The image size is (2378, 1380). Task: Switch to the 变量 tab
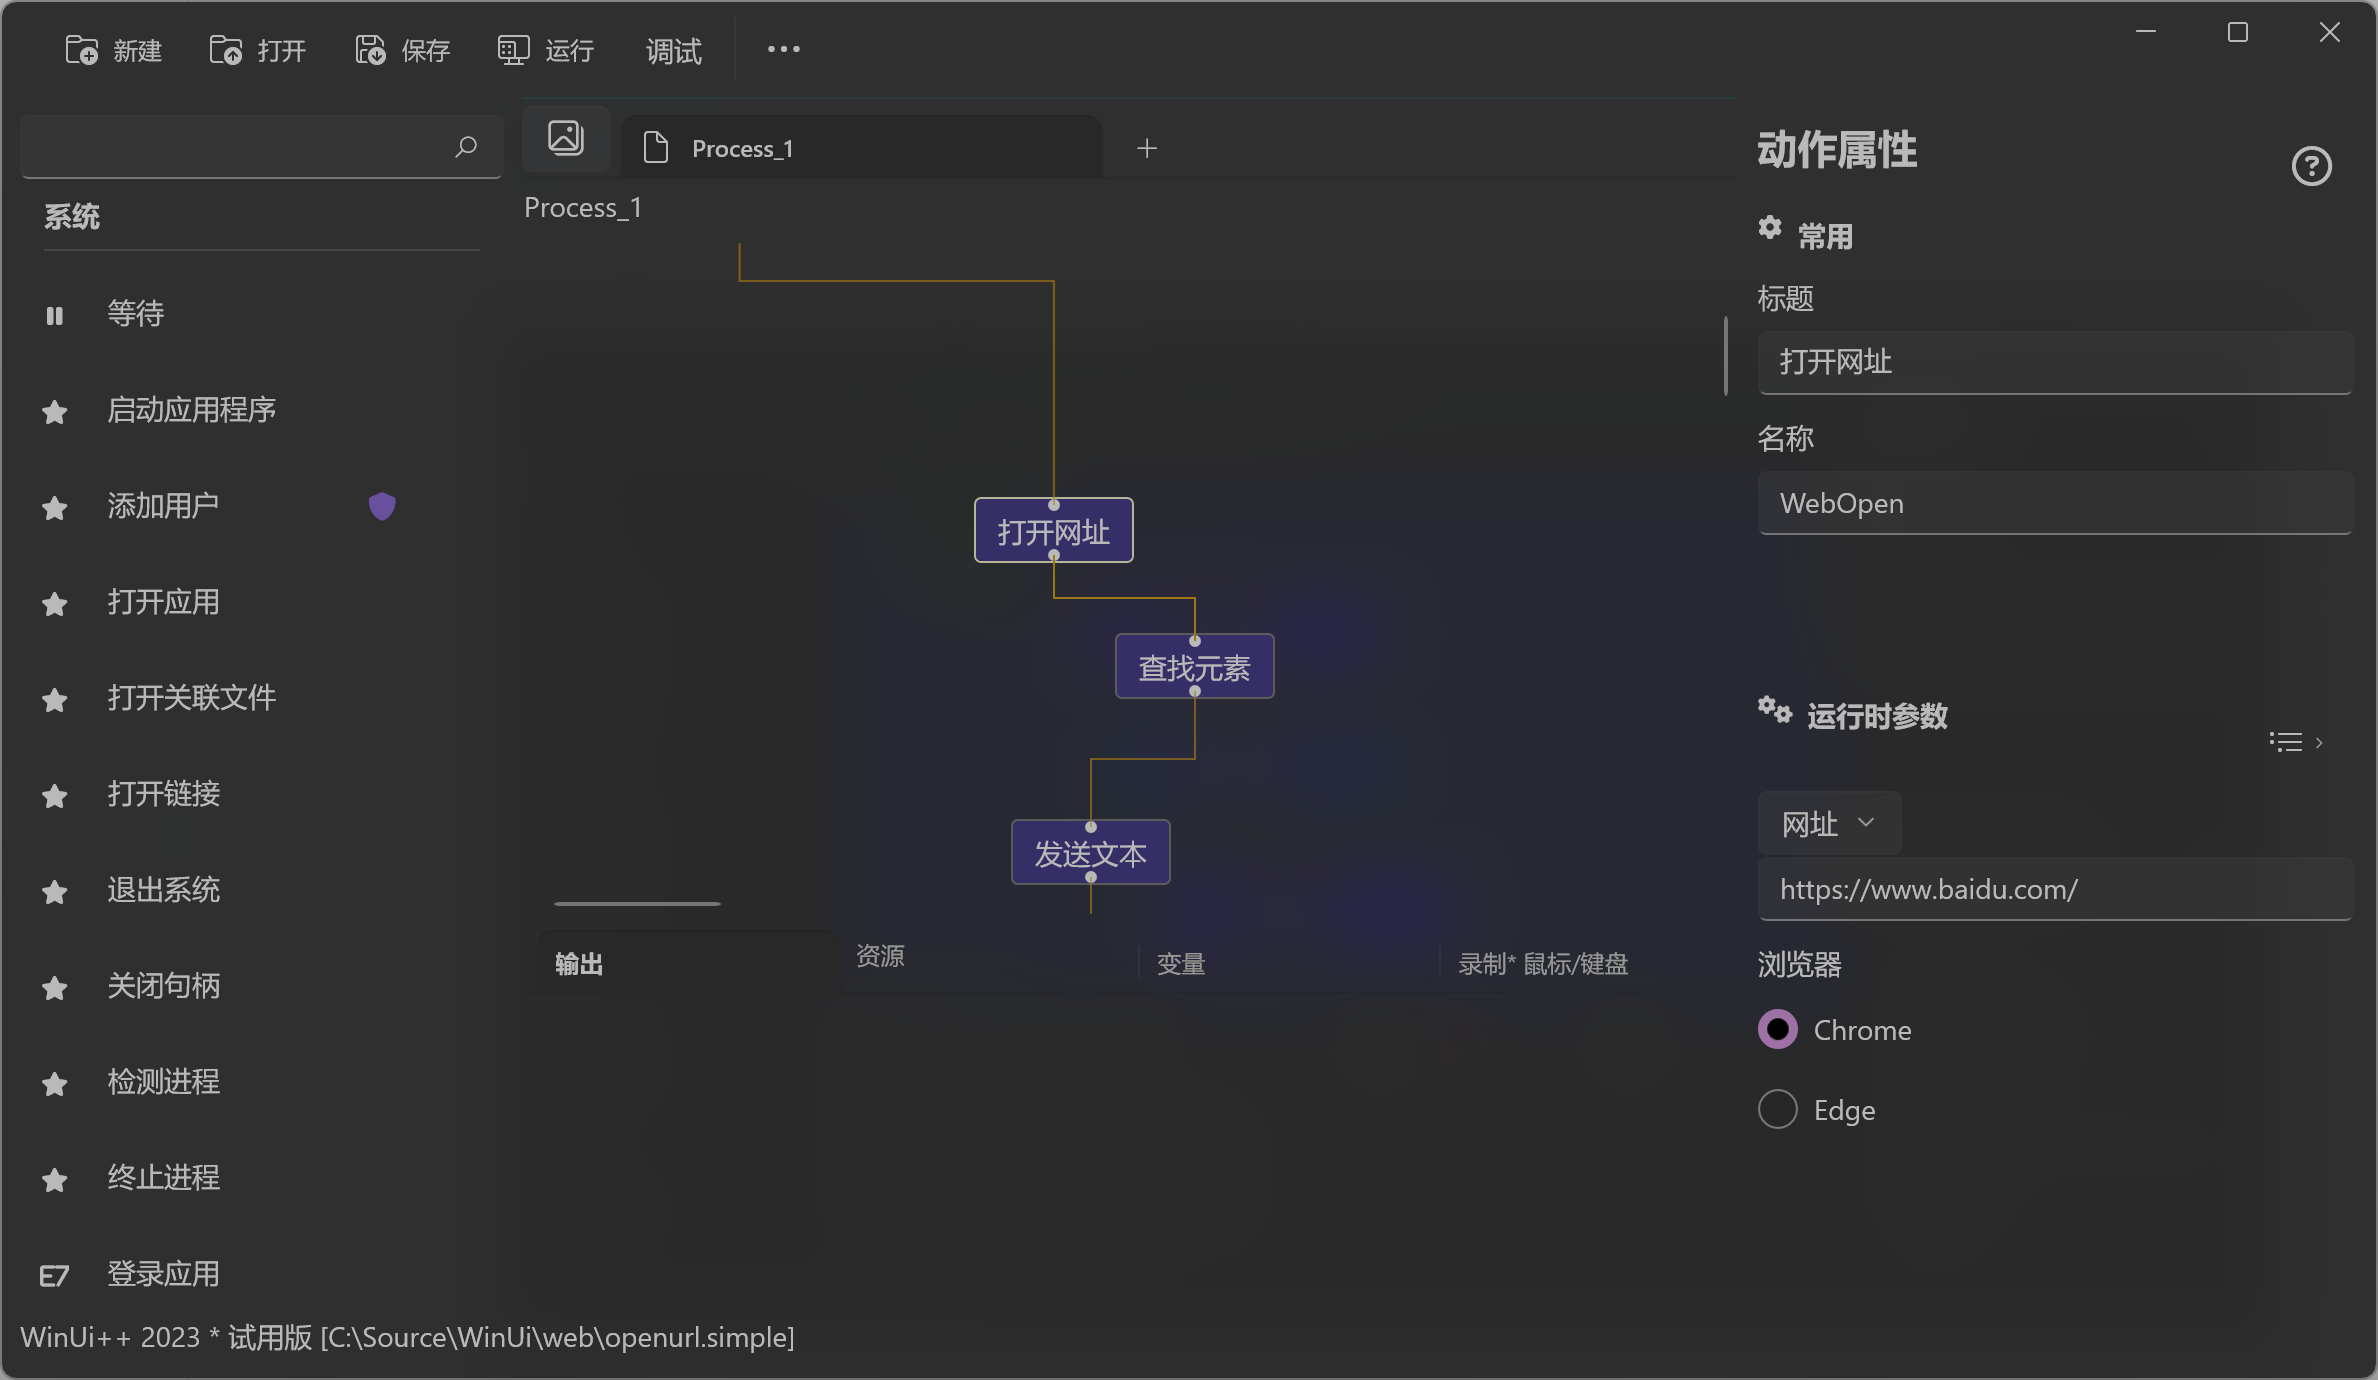[1181, 963]
